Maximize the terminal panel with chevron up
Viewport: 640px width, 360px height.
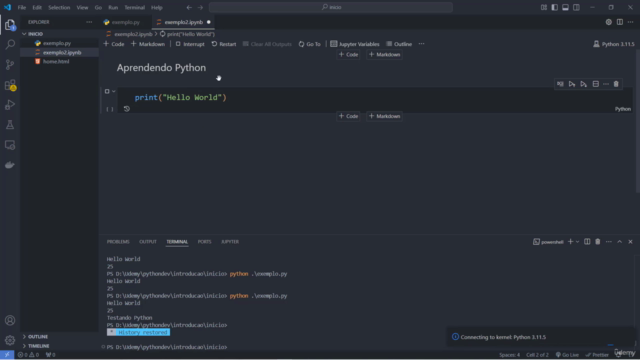(620, 242)
